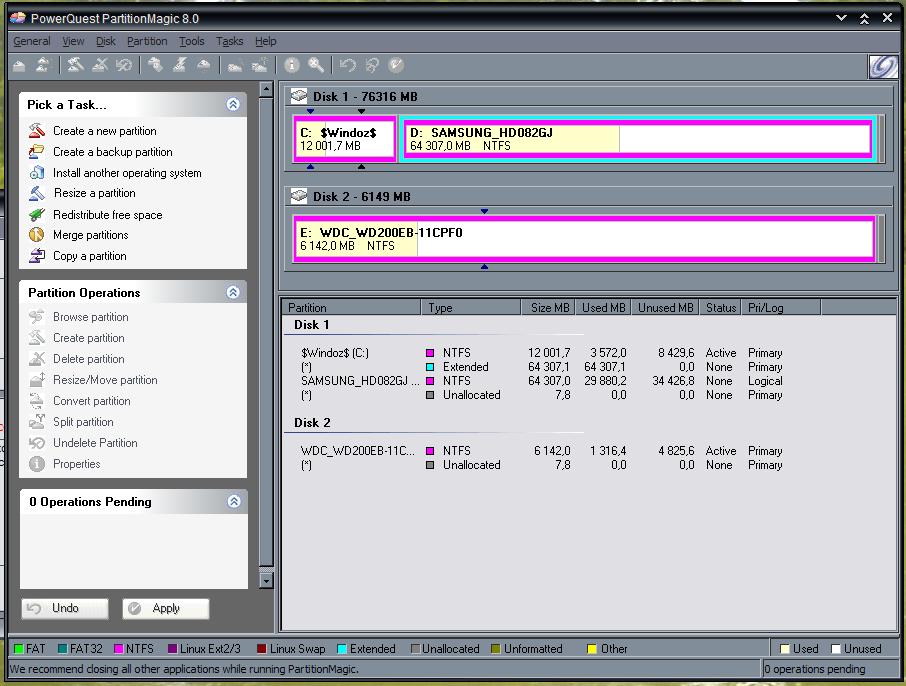The image size is (906, 686).
Task: Click the Install another operating system link
Action: pyautogui.click(x=127, y=172)
